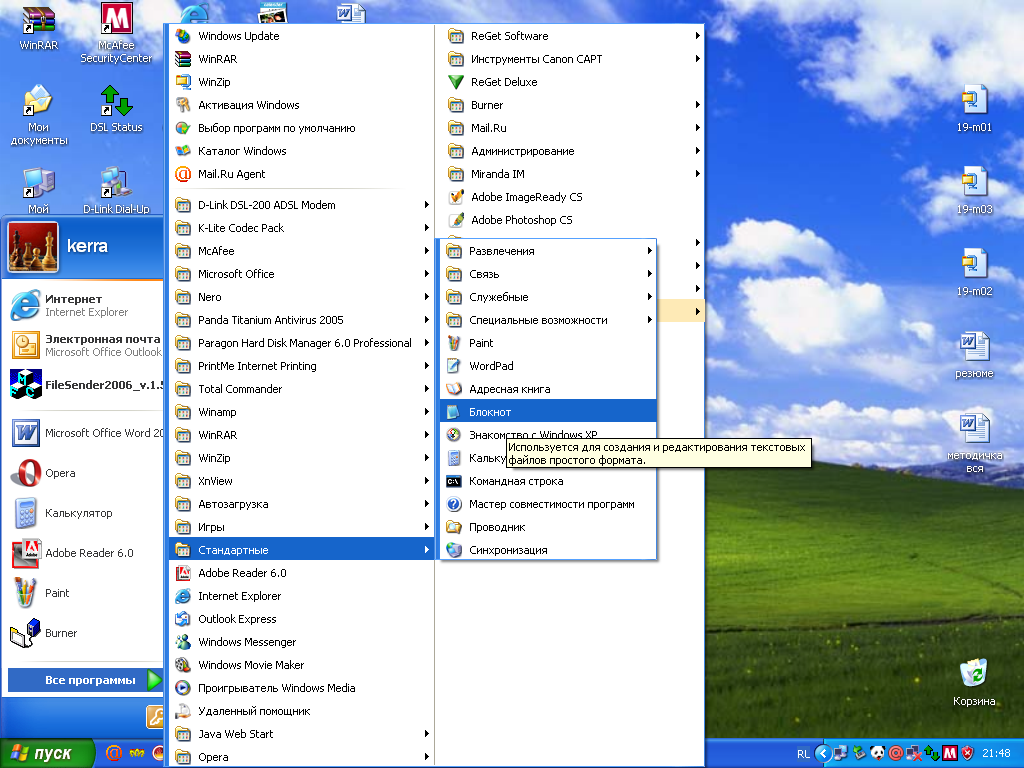Expand Total Commander submenu

[x=301, y=389]
